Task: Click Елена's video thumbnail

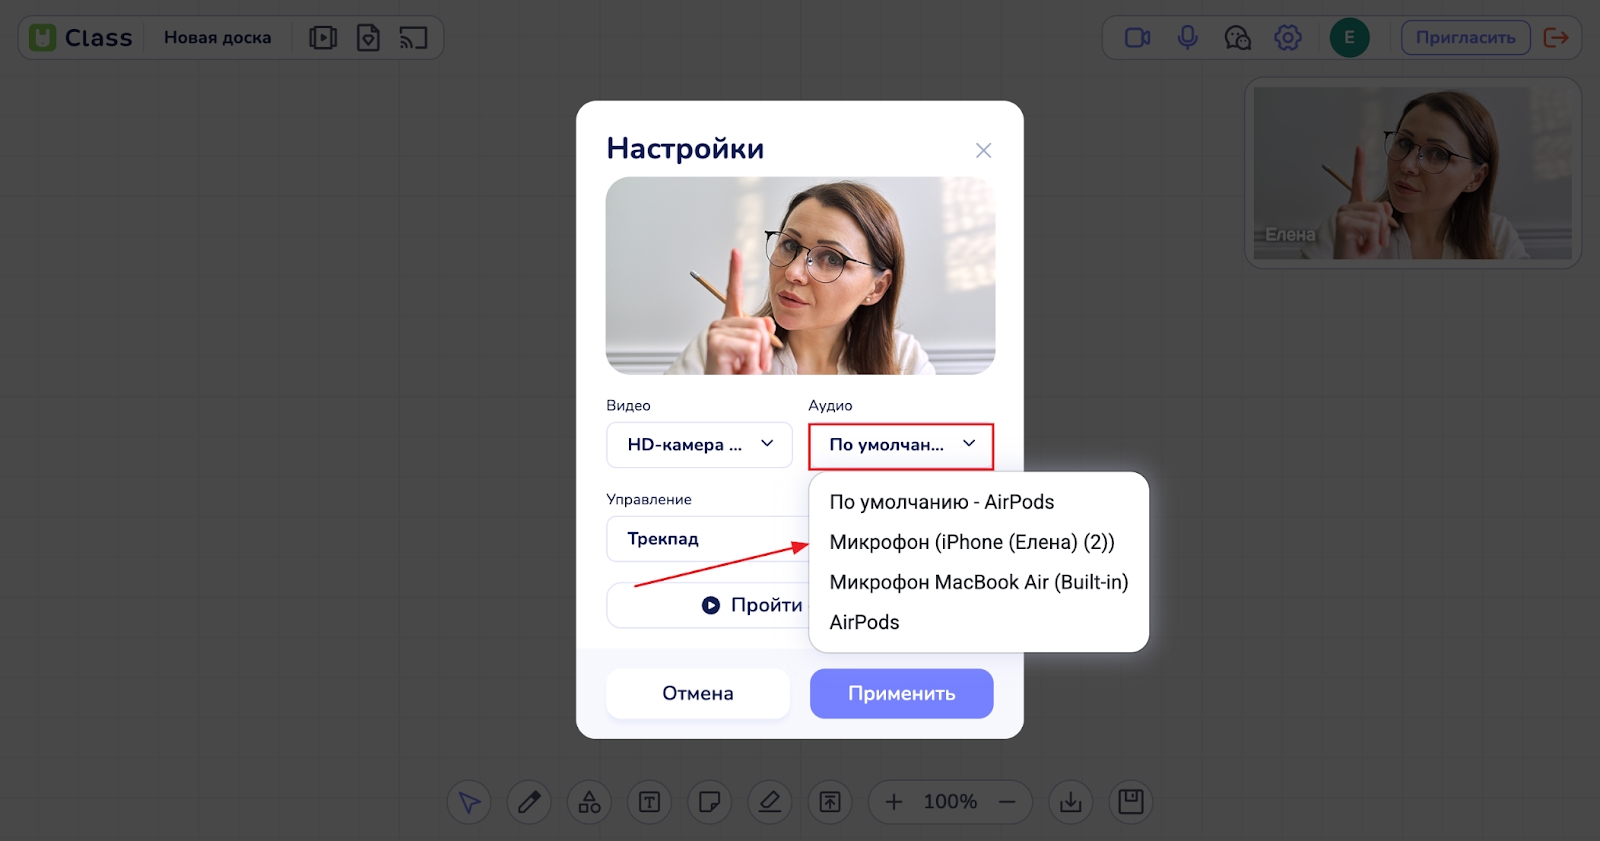Action: [1412, 173]
